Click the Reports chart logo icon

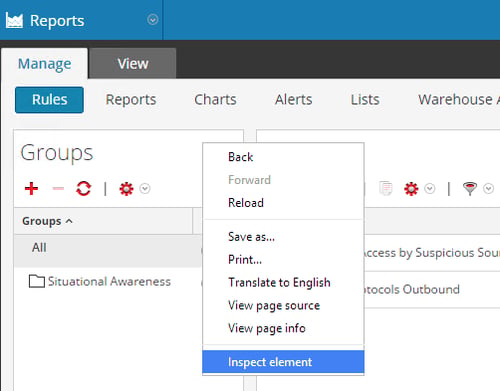point(14,20)
